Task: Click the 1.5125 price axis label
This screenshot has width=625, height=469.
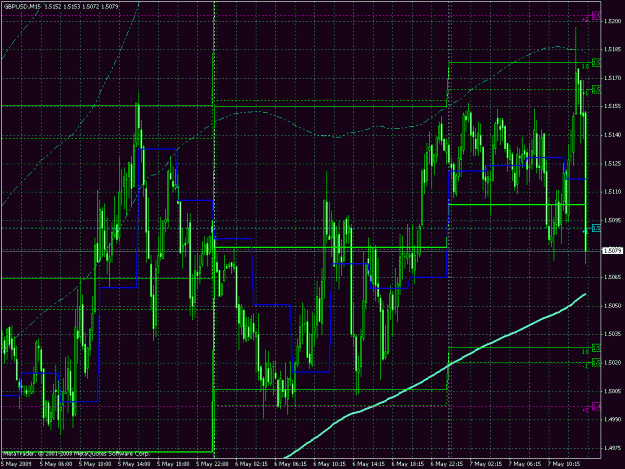Action: 613,164
